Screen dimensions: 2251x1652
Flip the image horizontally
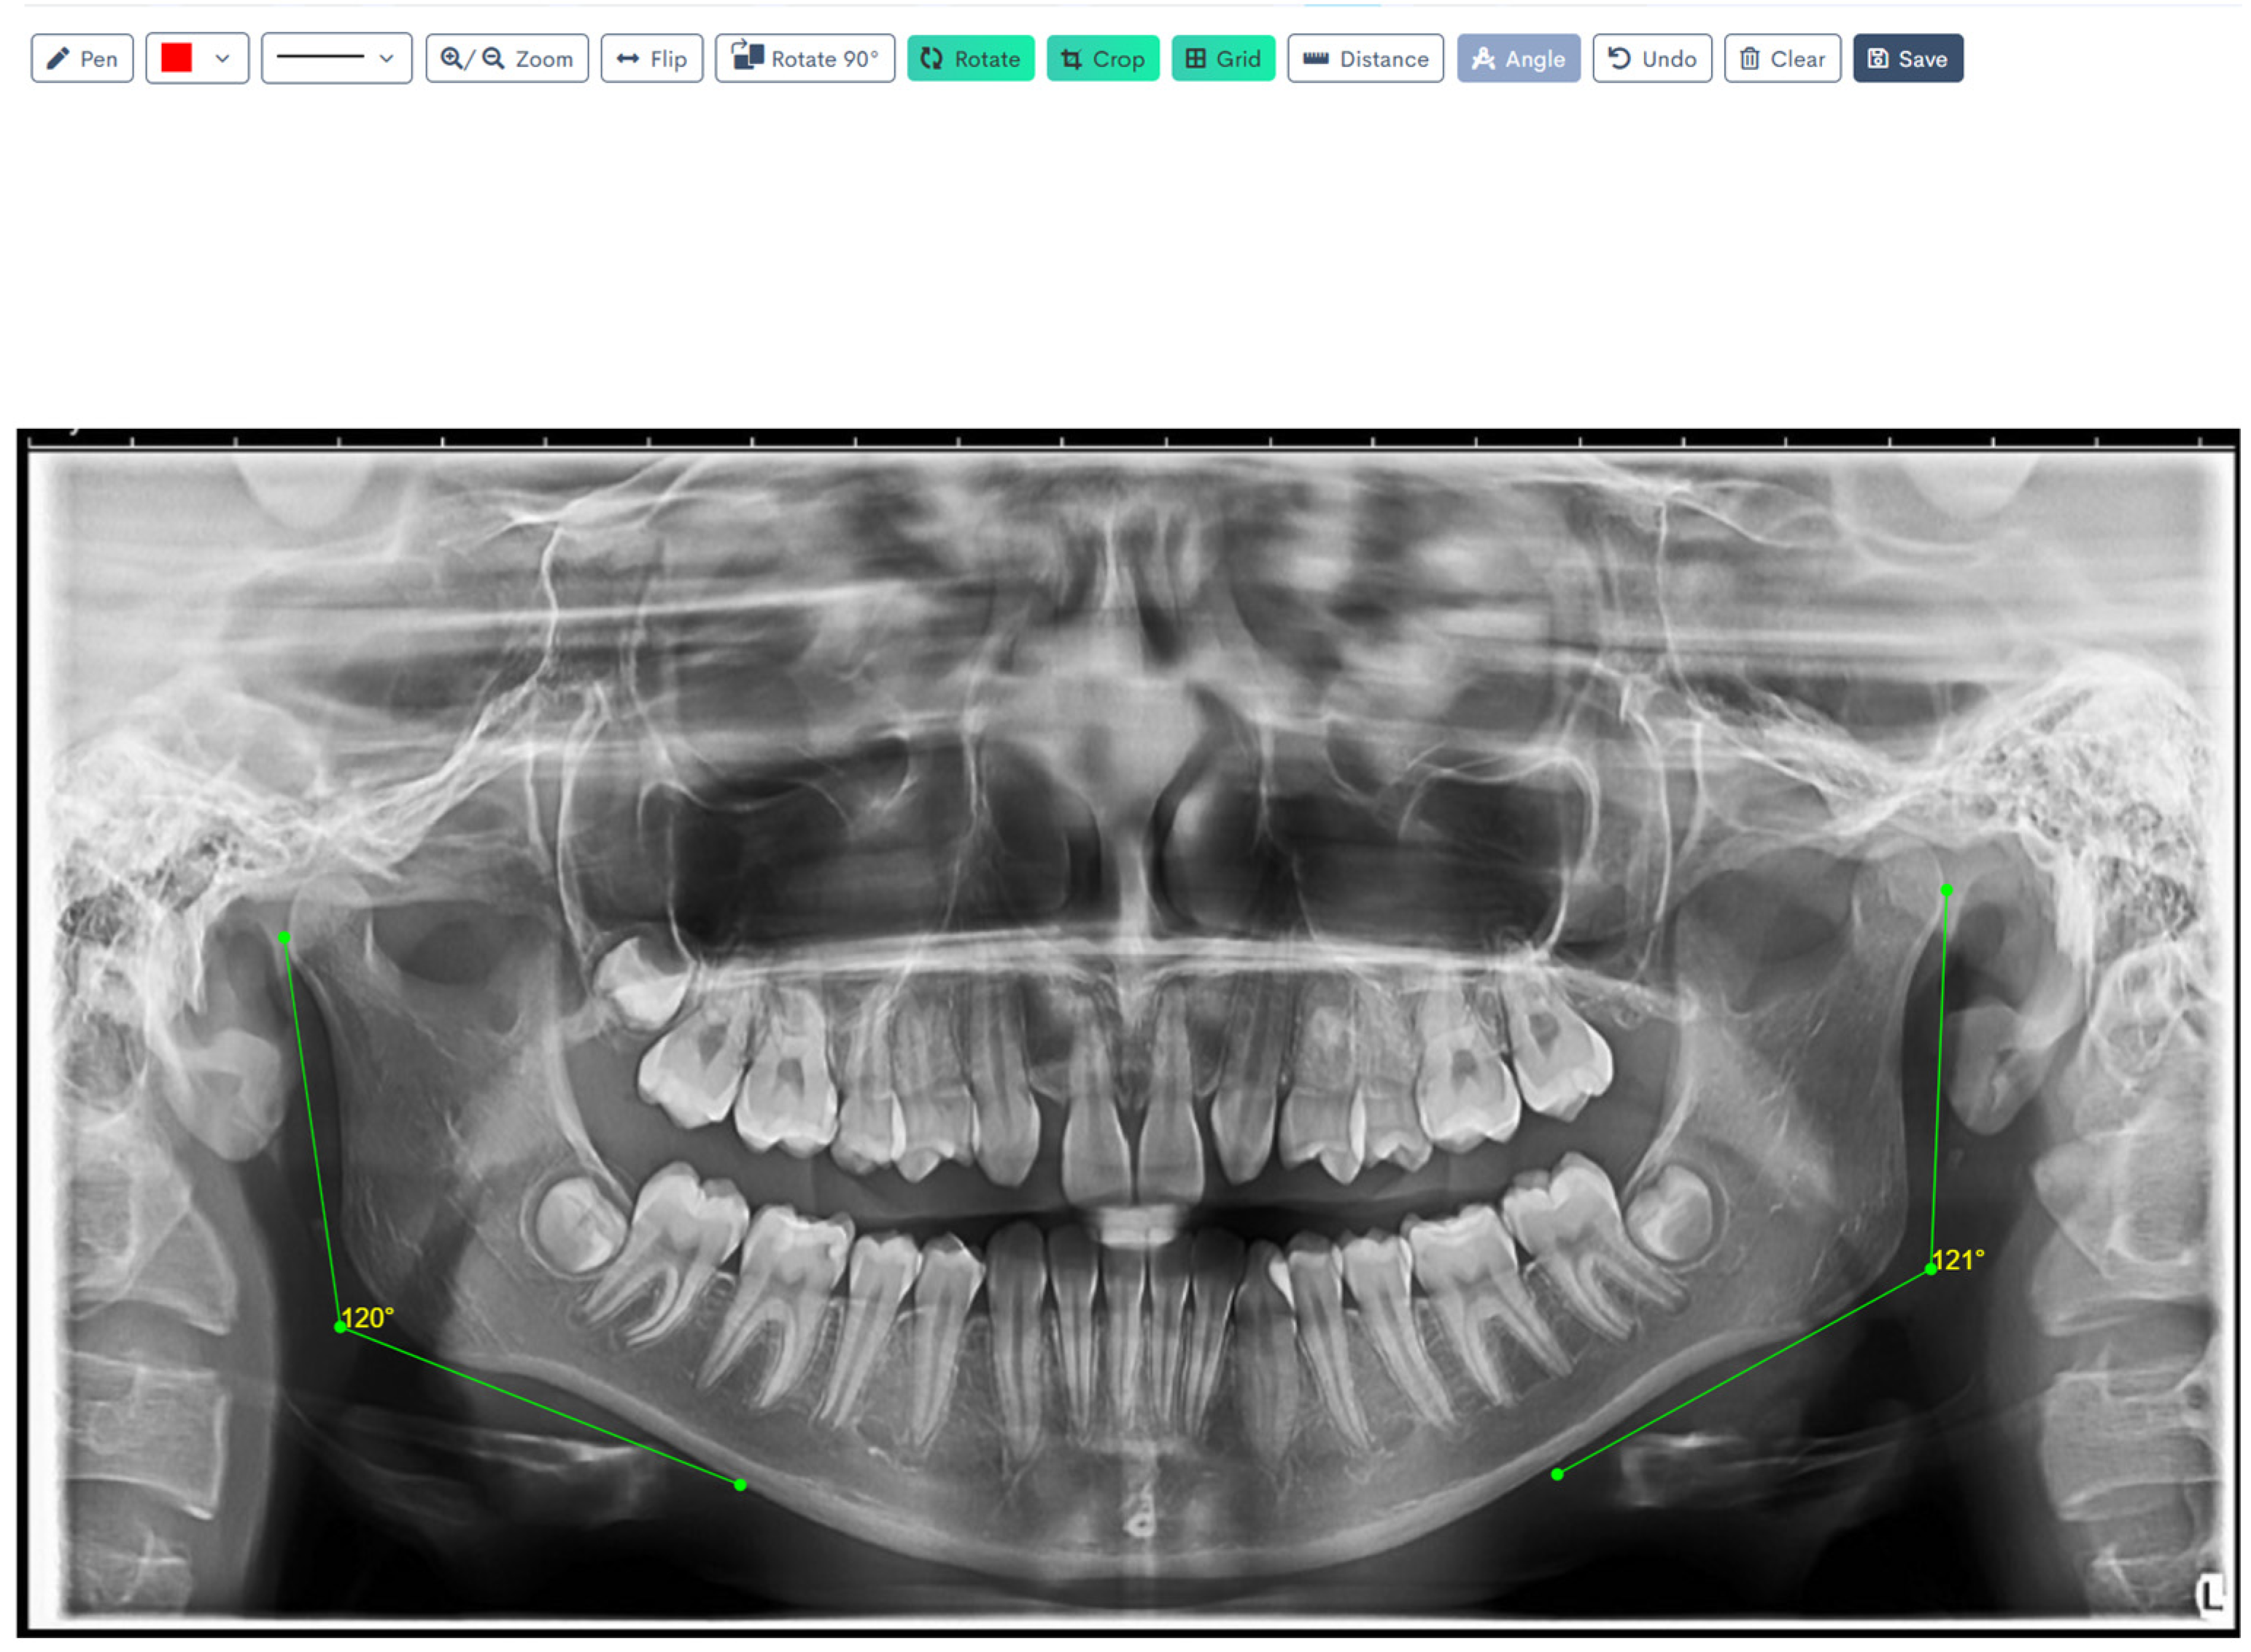[x=651, y=59]
